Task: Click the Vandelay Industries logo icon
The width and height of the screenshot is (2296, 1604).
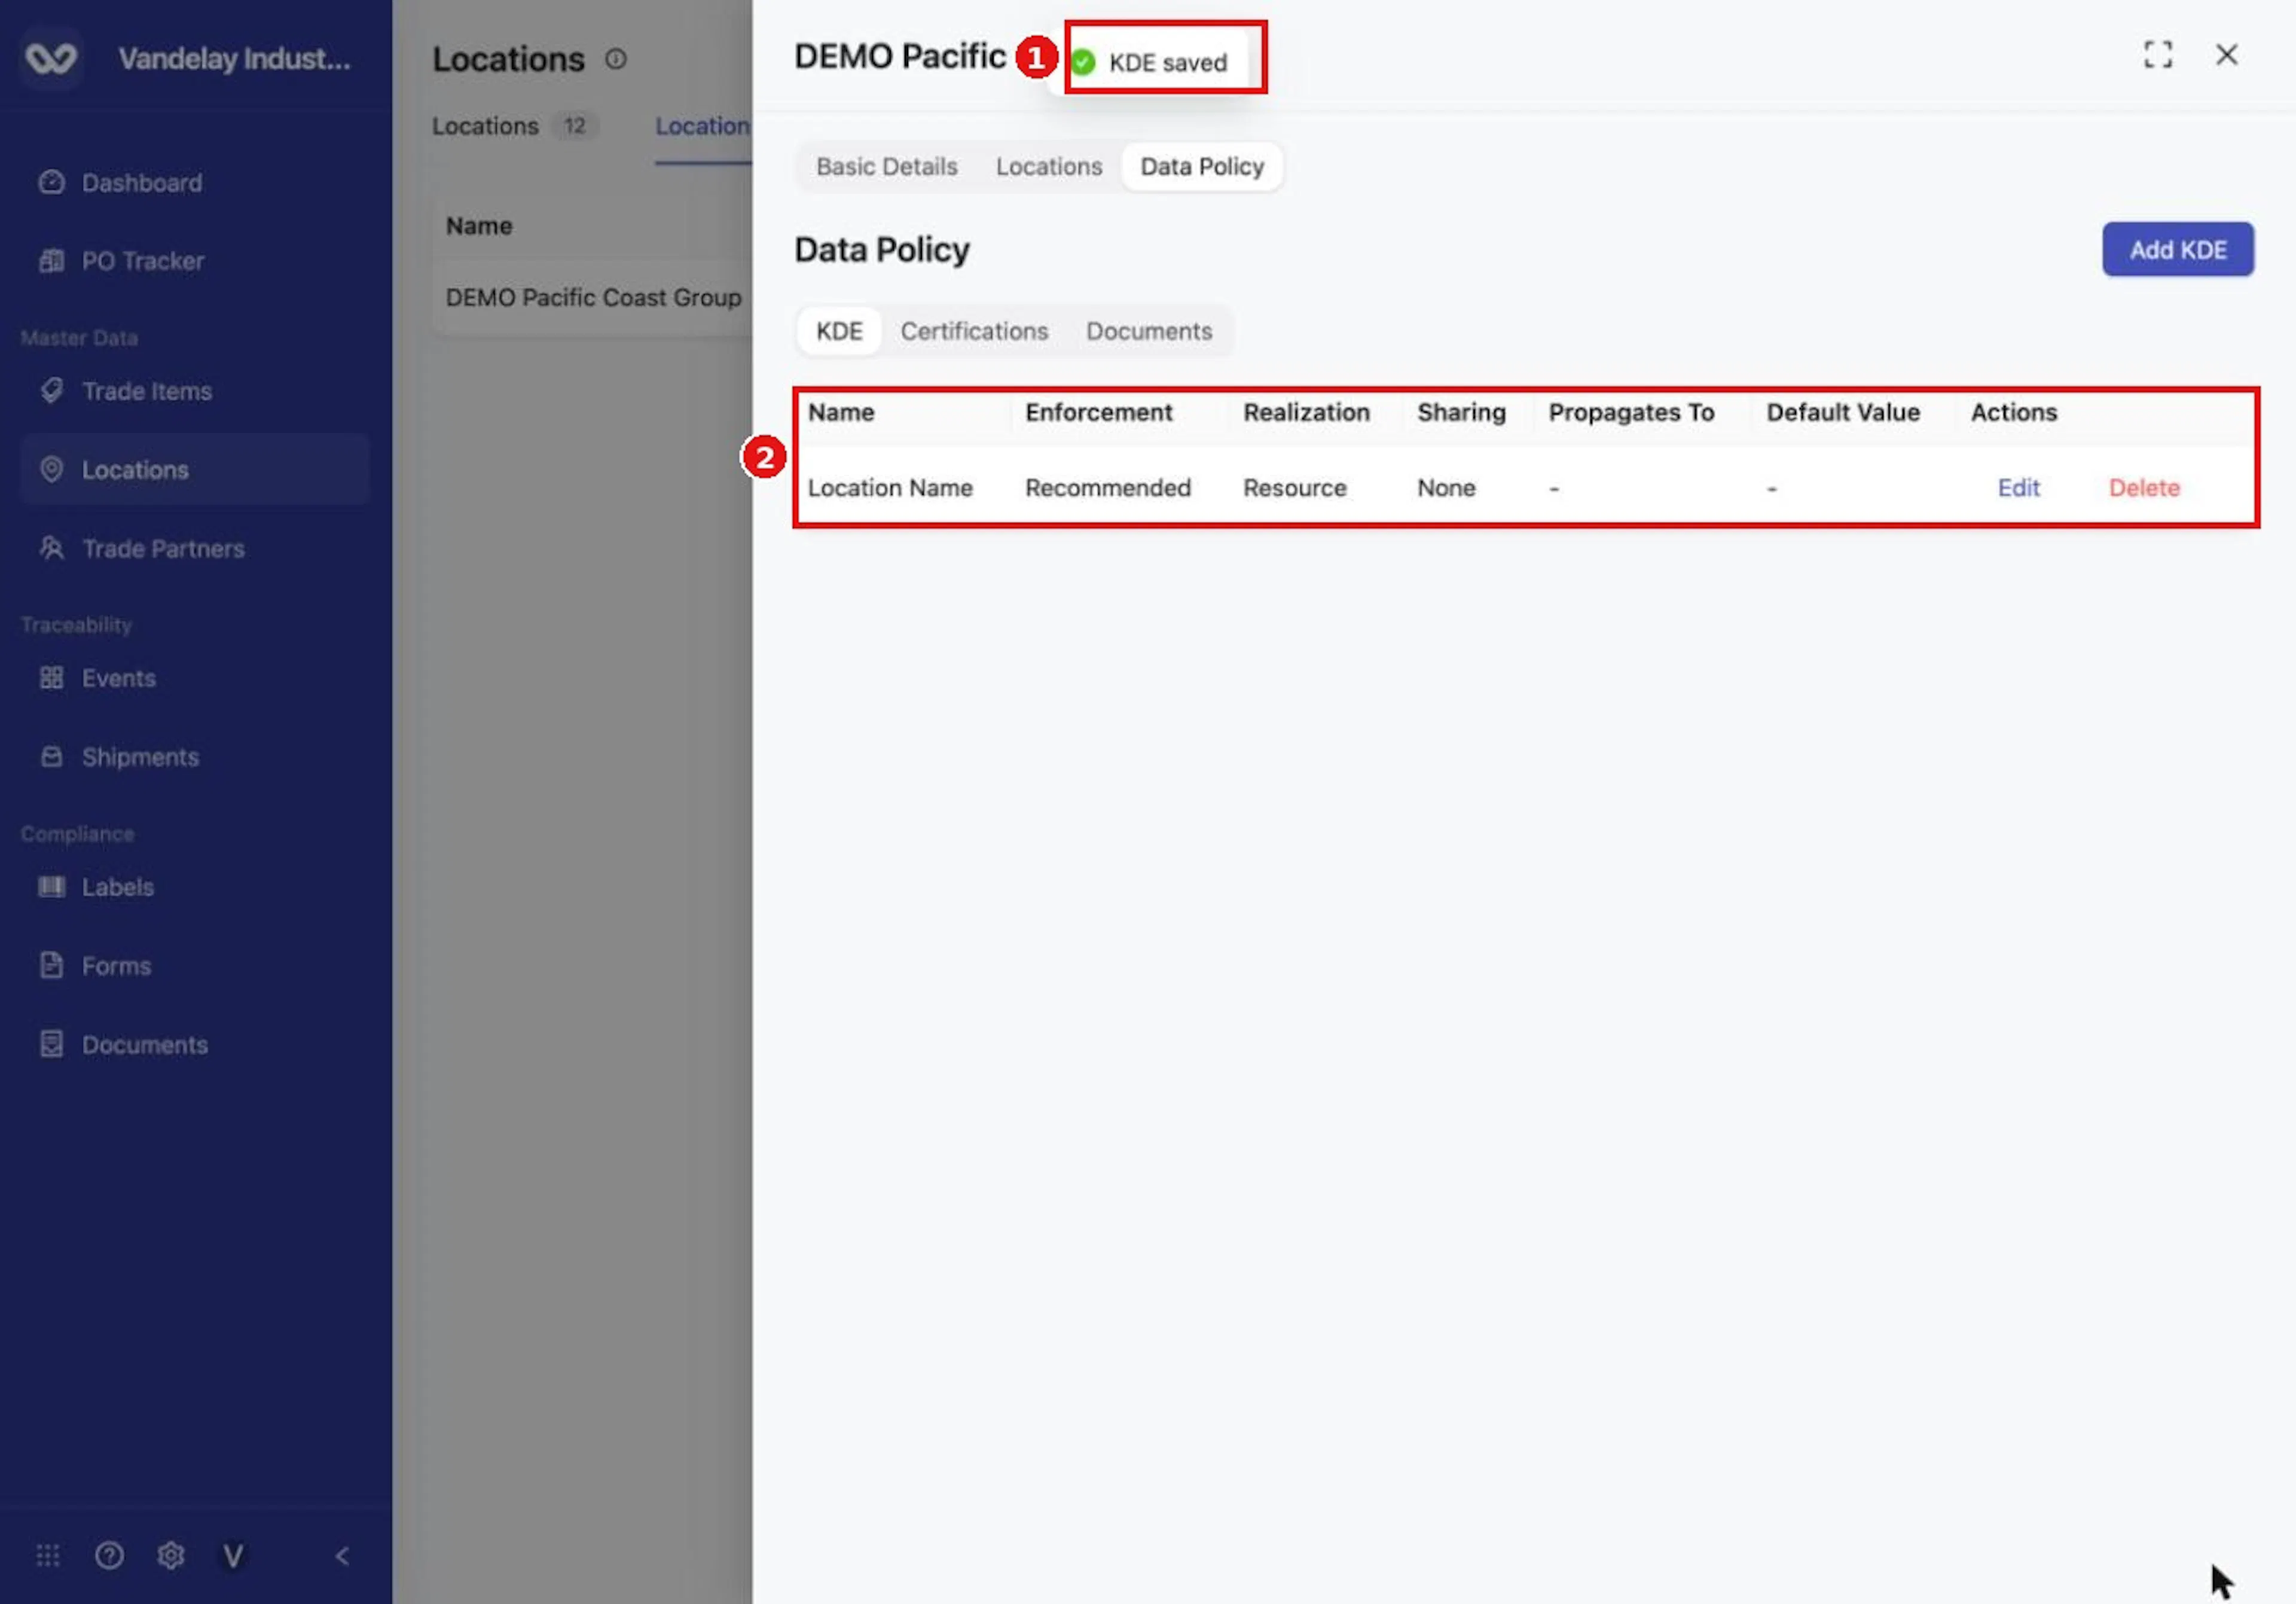Action: point(51,58)
